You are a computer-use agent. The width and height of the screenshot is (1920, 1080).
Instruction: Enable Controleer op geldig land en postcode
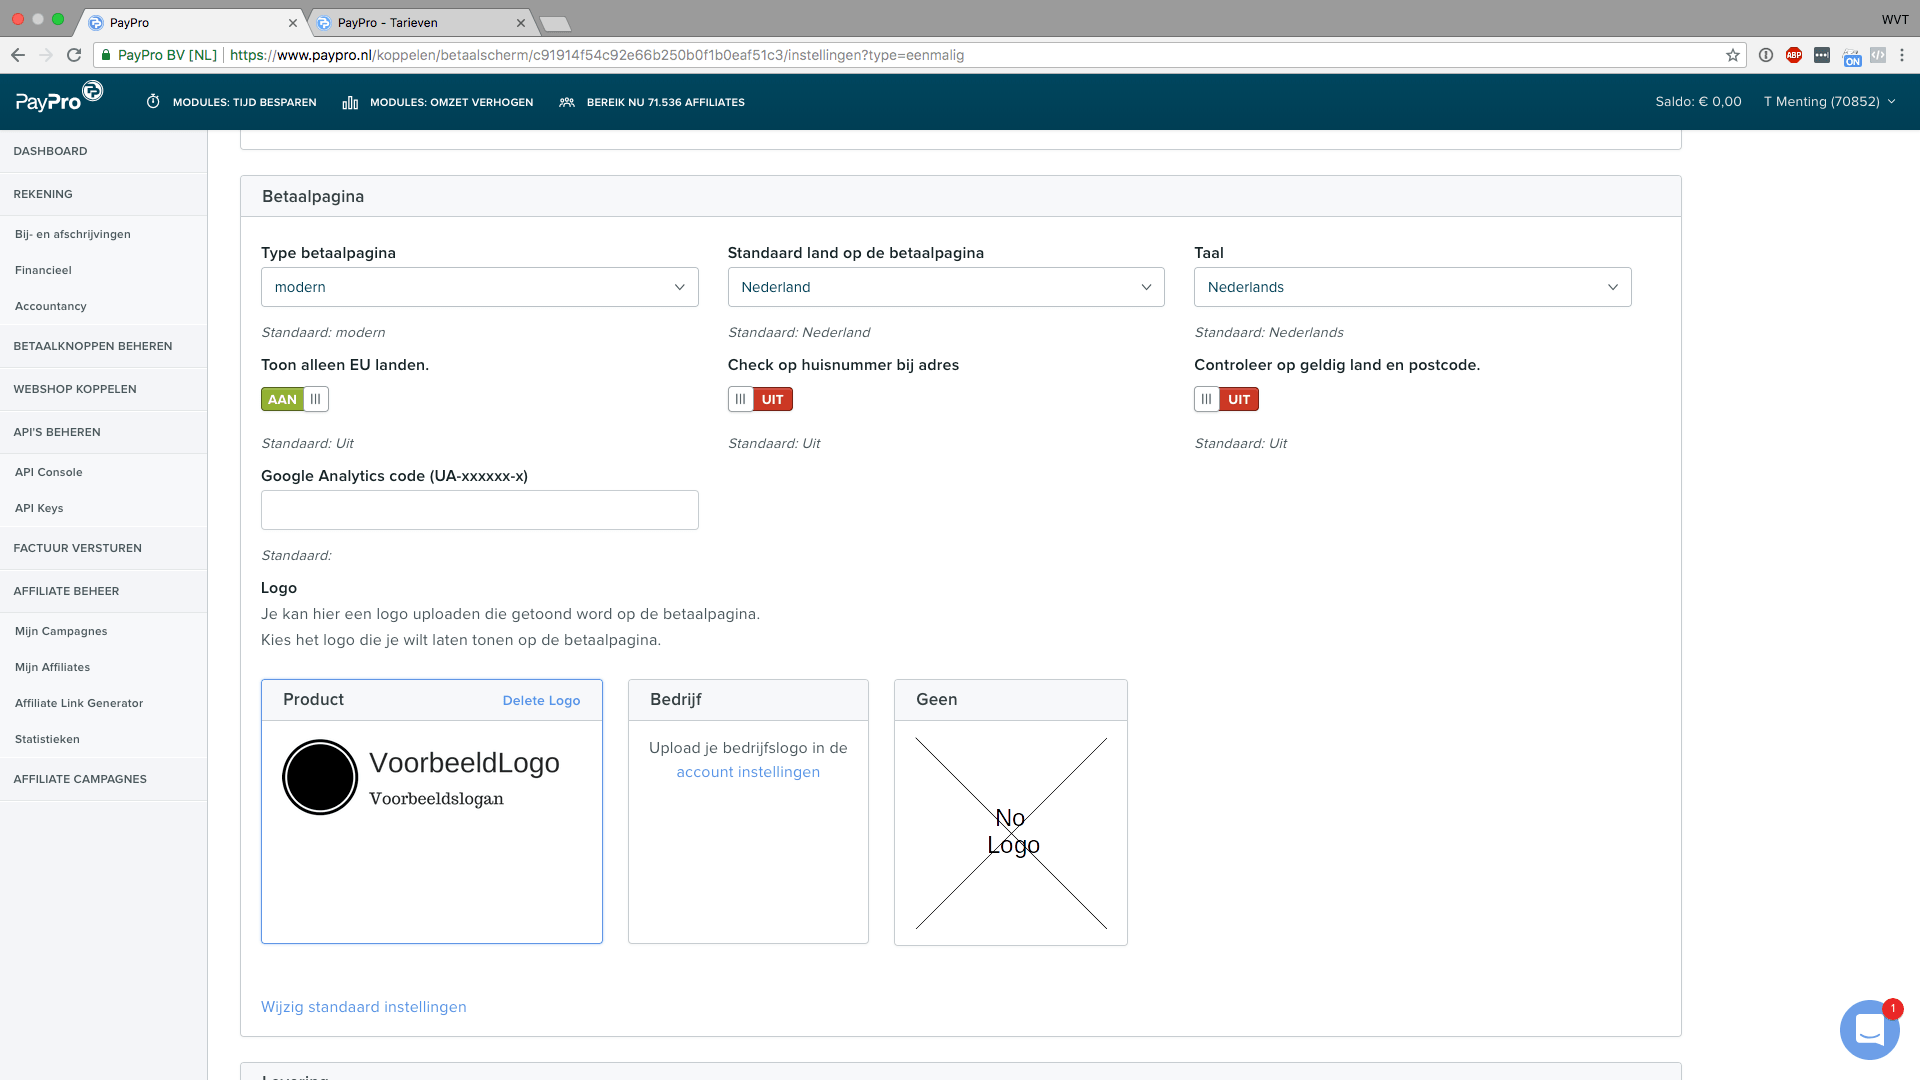(x=1226, y=399)
